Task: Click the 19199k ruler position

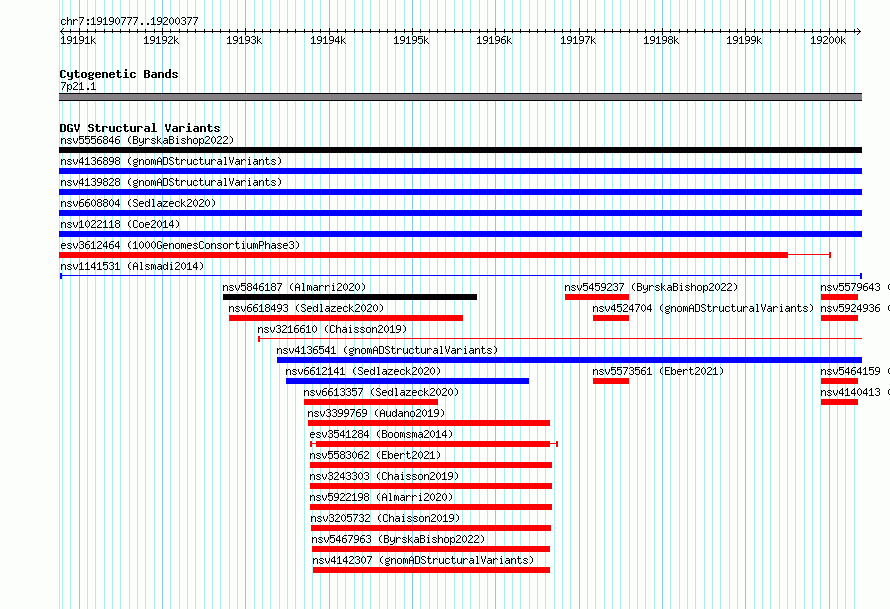Action: point(744,40)
